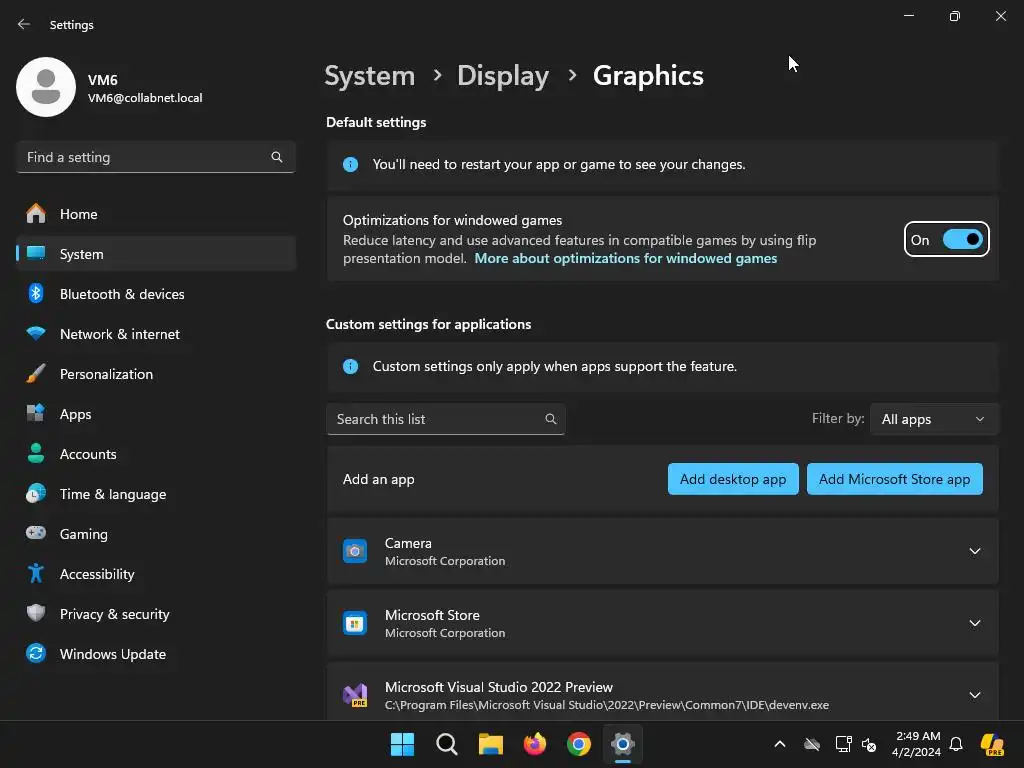Viewport: 1024px width, 768px height.
Task: Click the Search this list field
Action: click(x=445, y=419)
